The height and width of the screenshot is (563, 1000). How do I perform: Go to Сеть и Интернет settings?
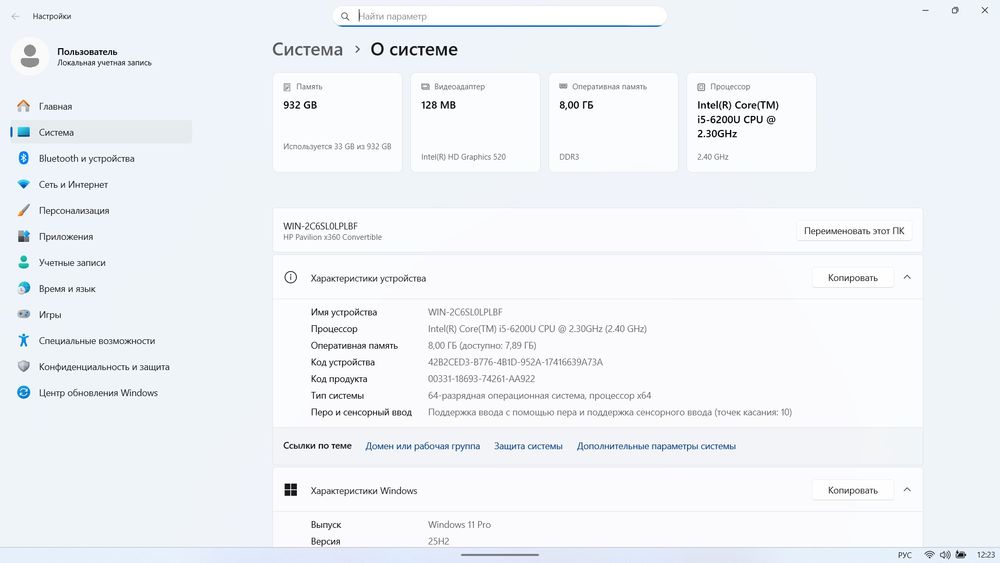click(x=101, y=184)
